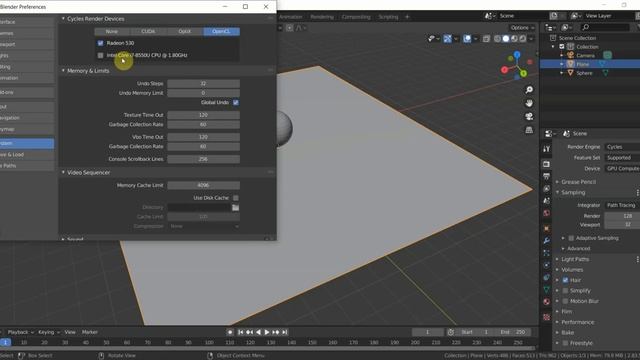Open the Physics properties tab icon
The width and height of the screenshot is (640, 360).
(547, 265)
